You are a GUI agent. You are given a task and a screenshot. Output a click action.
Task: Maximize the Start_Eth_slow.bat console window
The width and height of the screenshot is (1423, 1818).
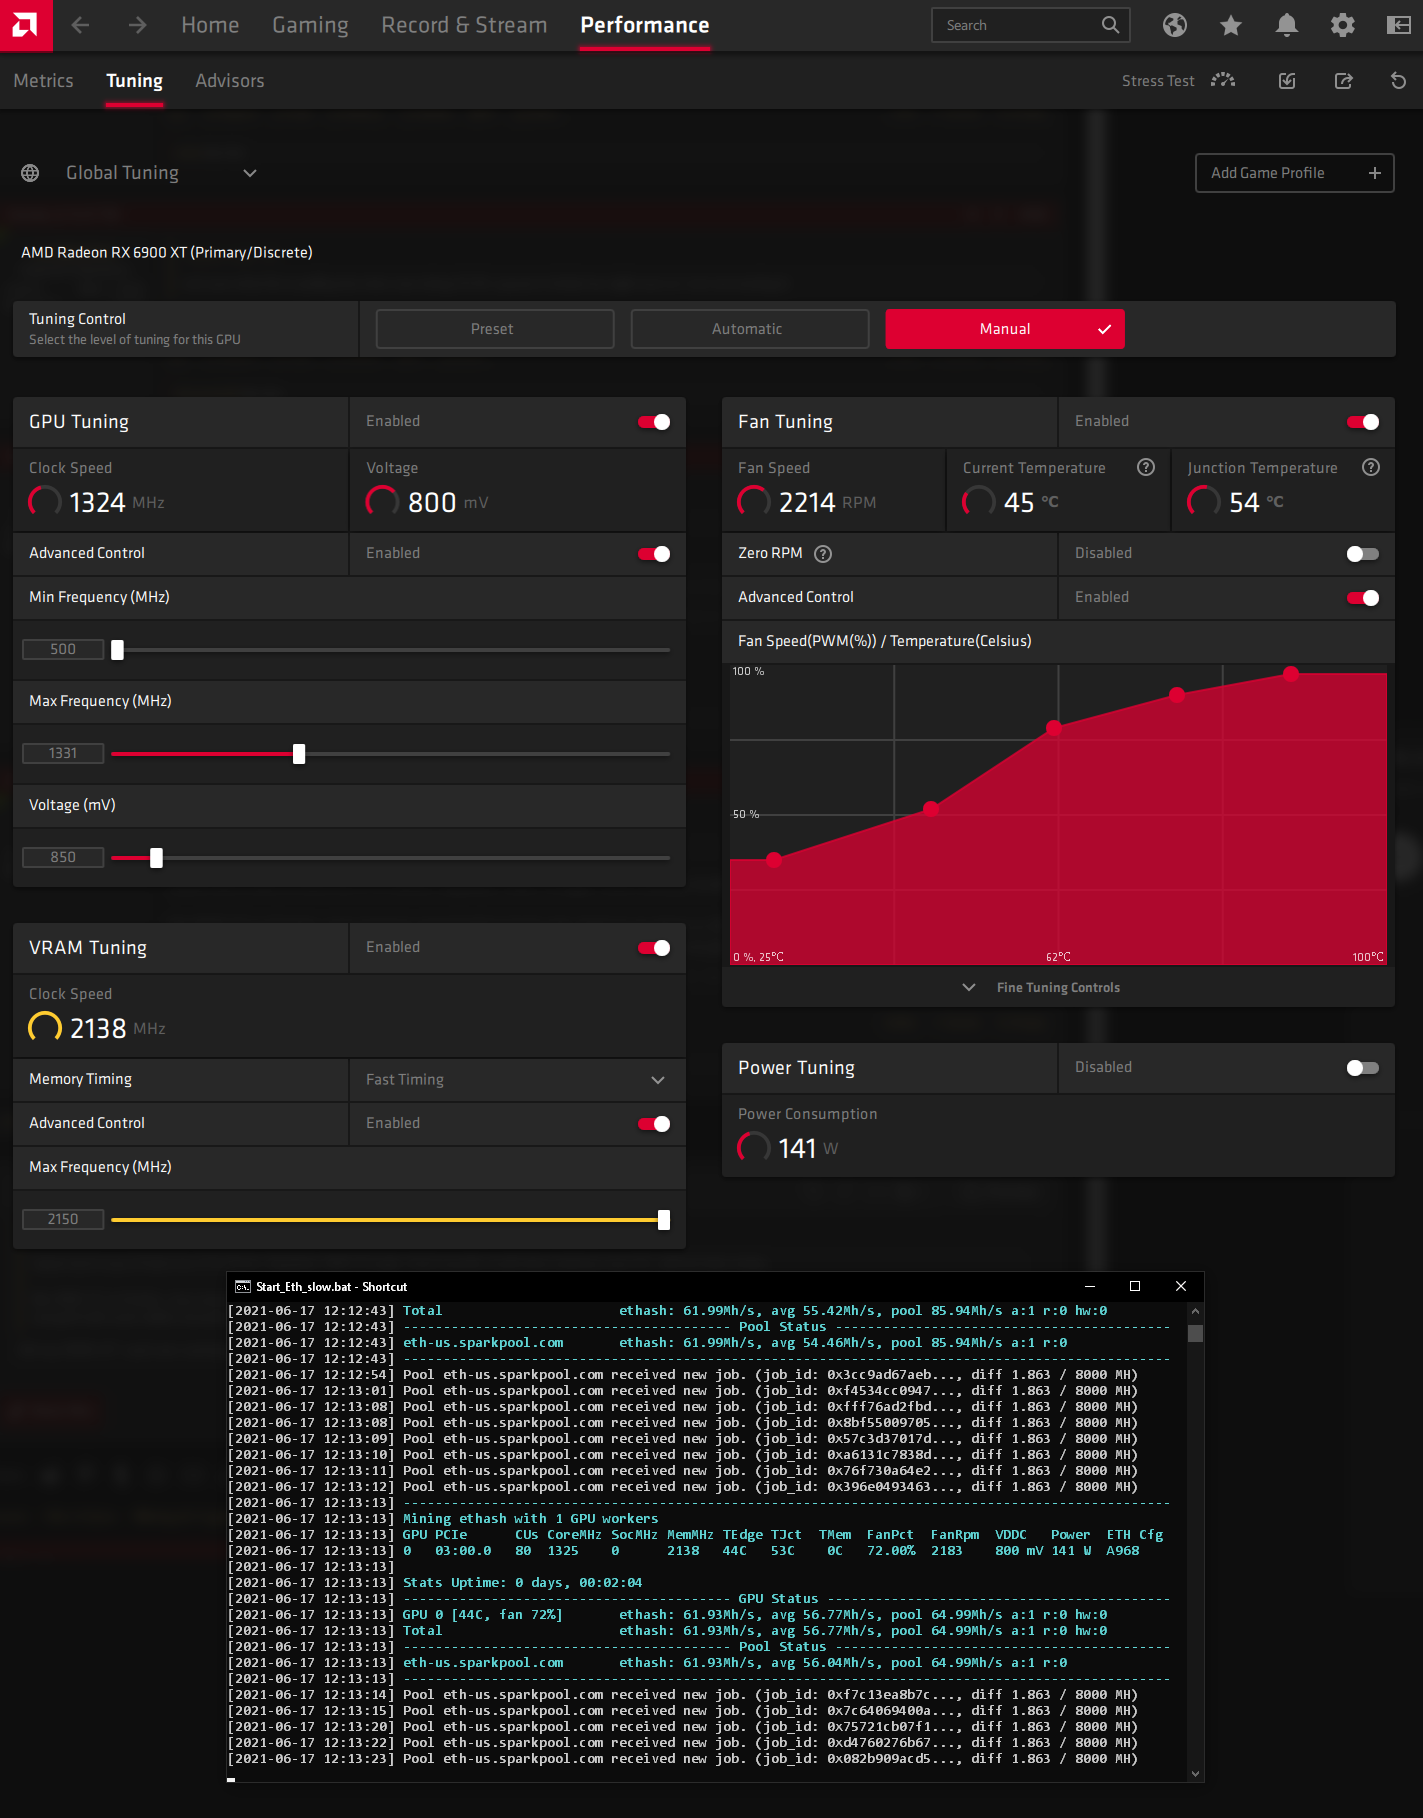pos(1135,1287)
